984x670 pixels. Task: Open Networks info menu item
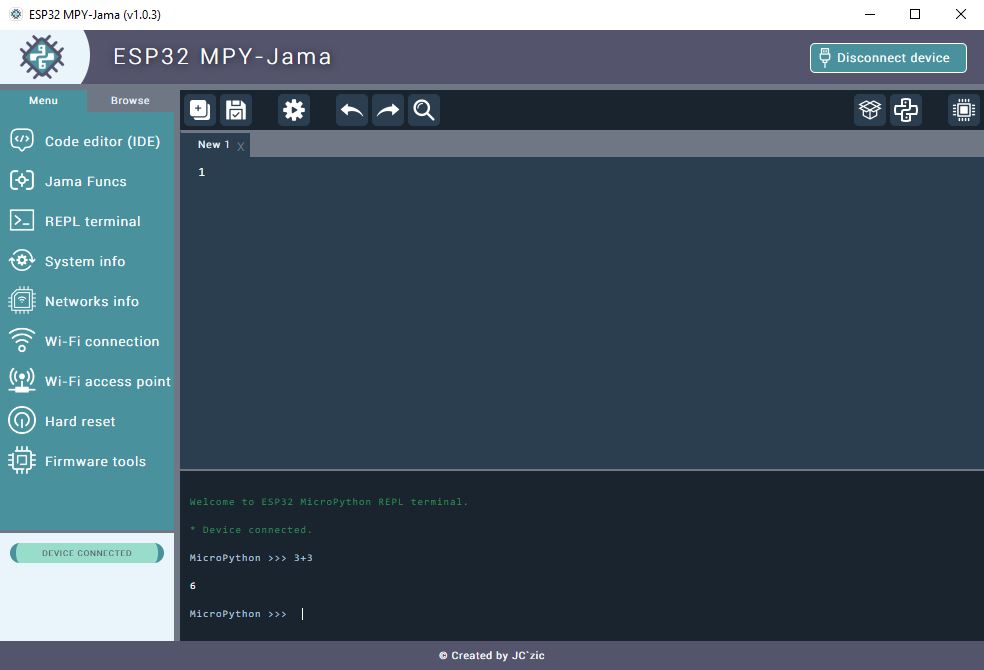87,301
